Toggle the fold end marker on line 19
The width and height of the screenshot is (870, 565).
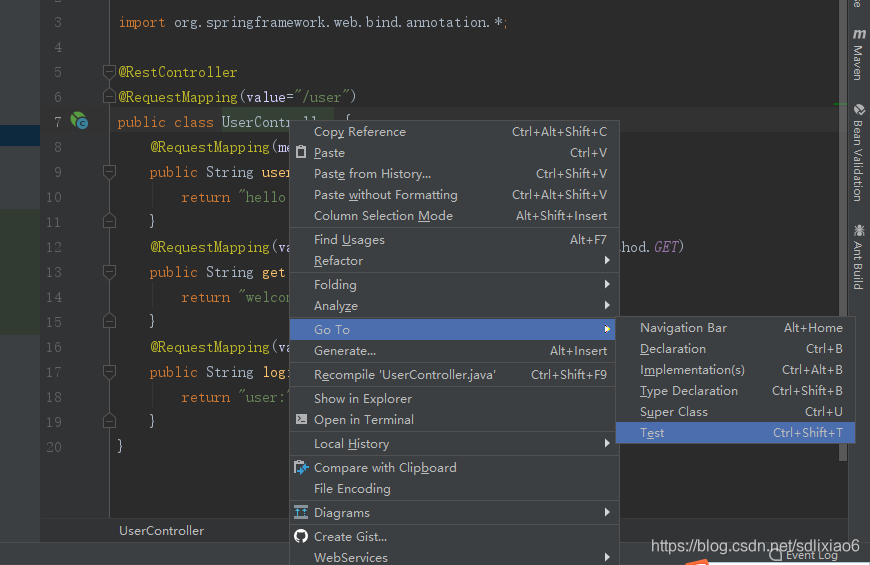click(x=109, y=421)
